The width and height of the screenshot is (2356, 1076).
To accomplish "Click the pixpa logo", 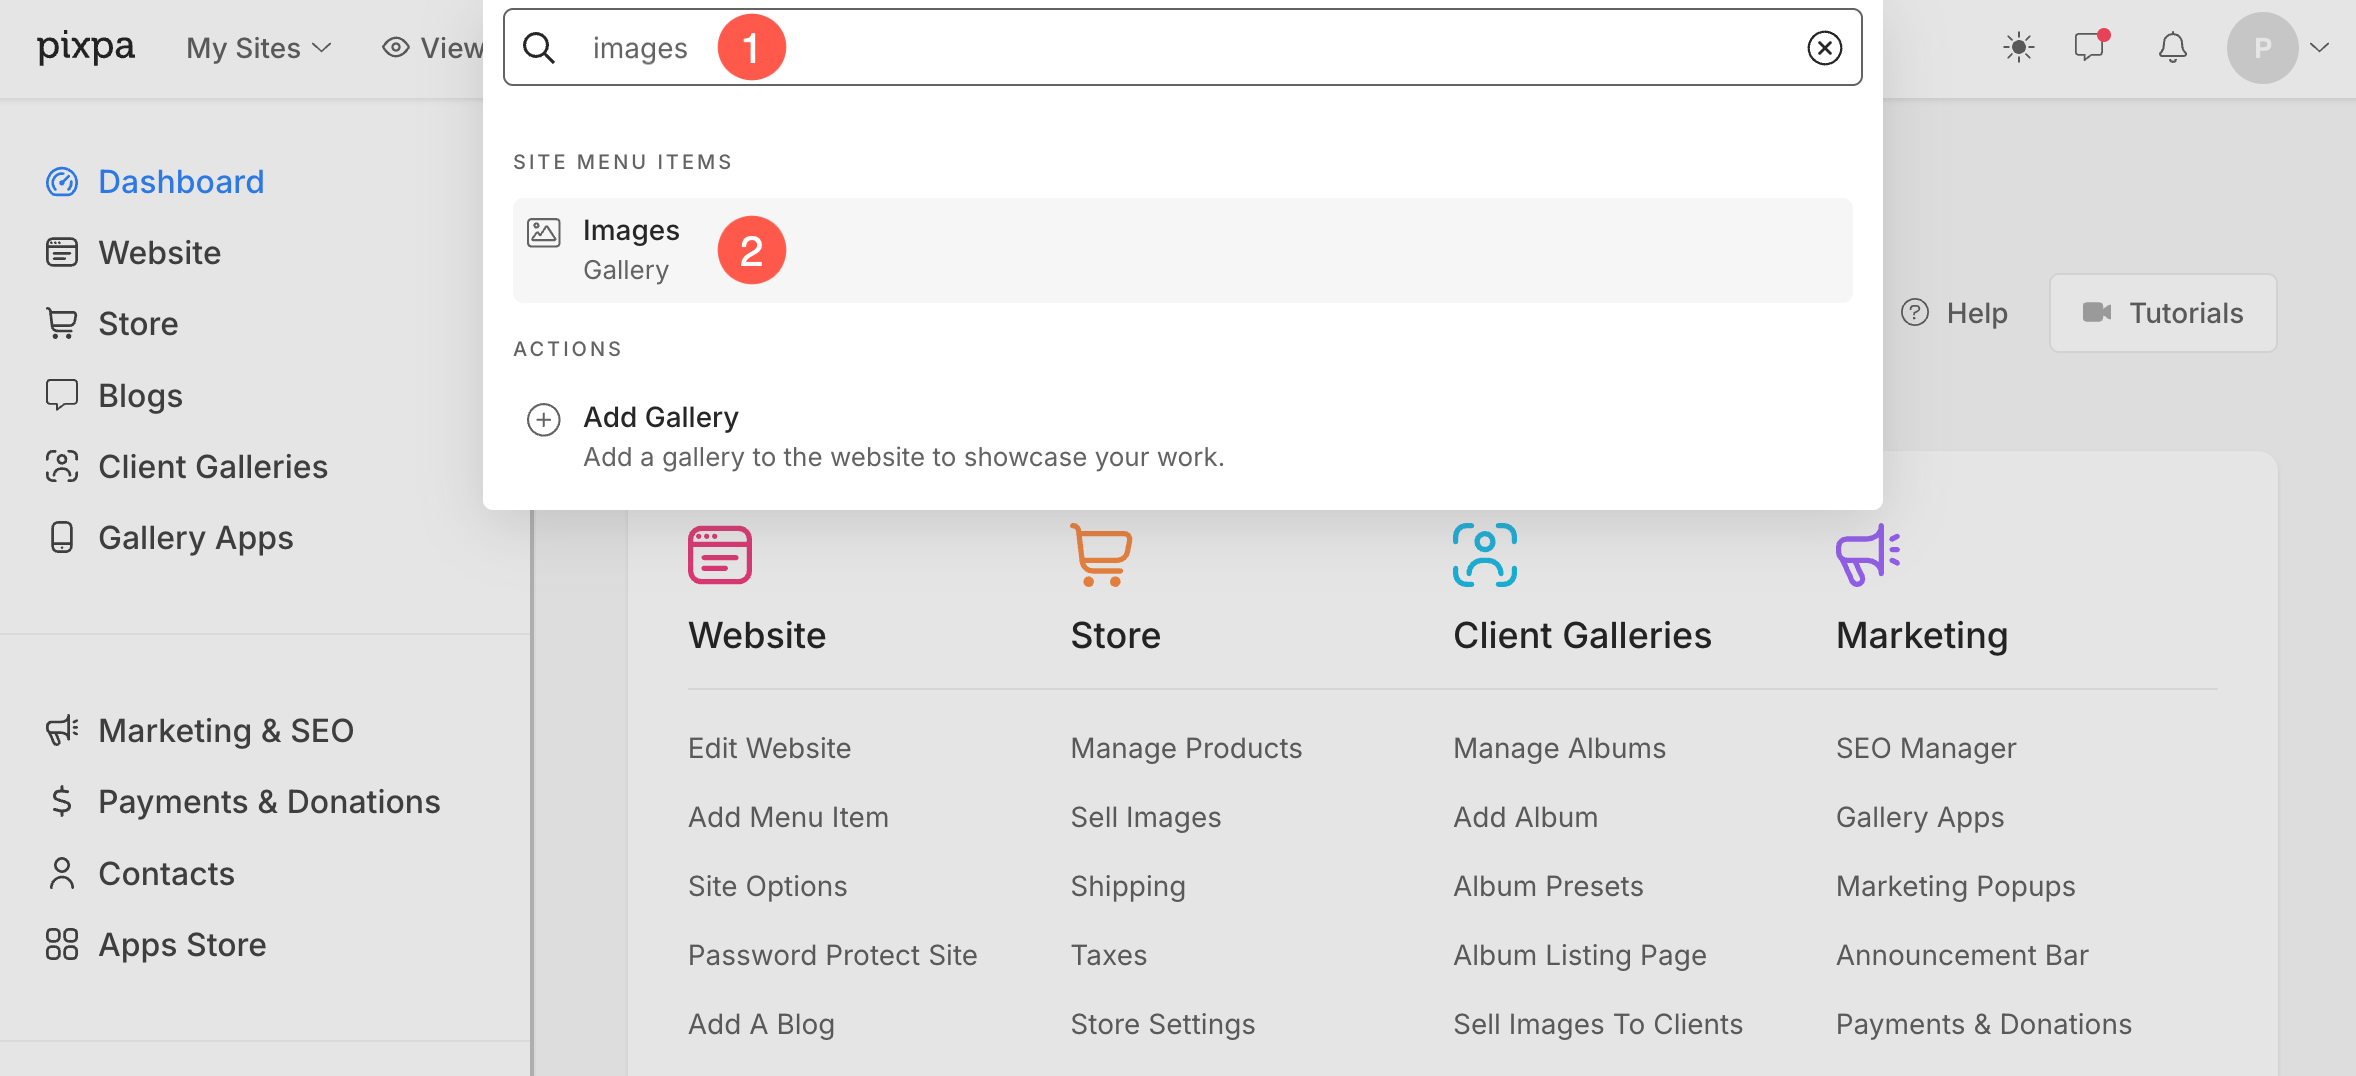I will [85, 47].
